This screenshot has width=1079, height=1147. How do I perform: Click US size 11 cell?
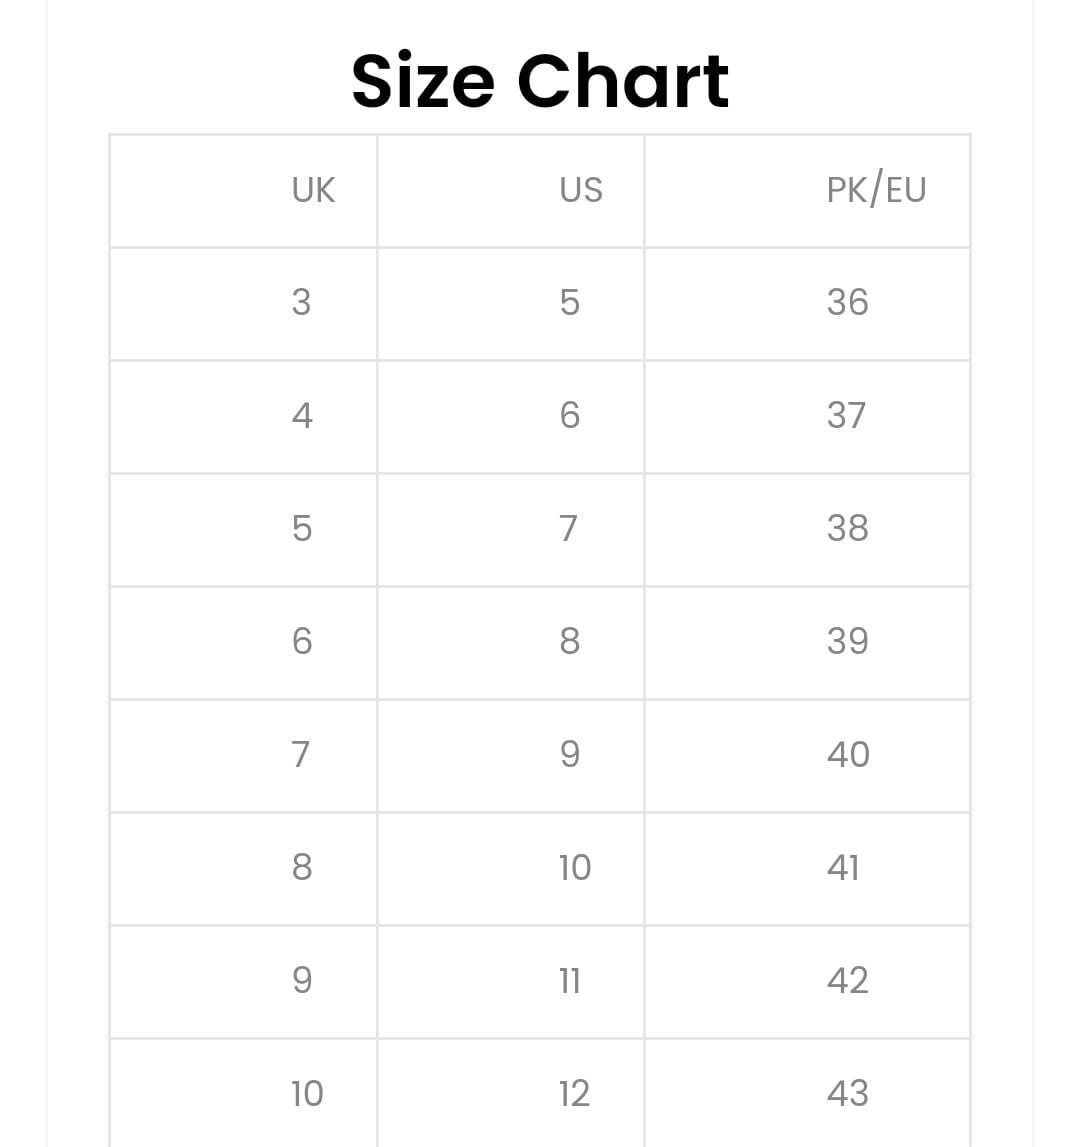[511, 982]
